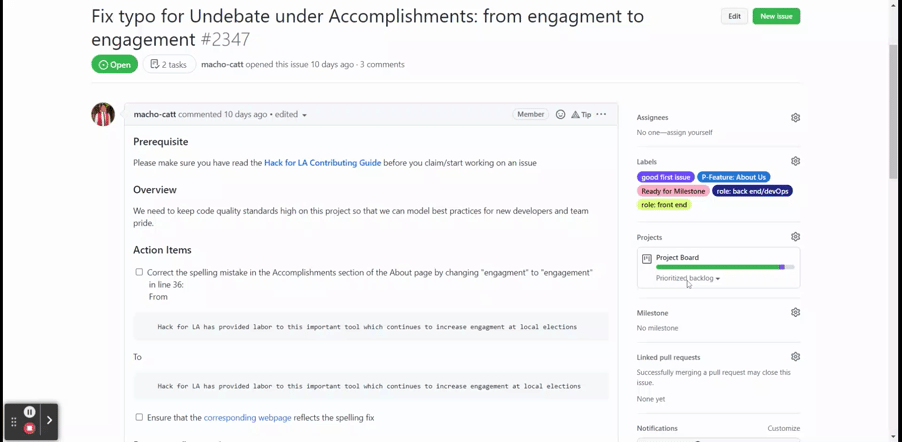Select the 'Ready for Milestone' label
This screenshot has width=902, height=442.
click(x=673, y=191)
